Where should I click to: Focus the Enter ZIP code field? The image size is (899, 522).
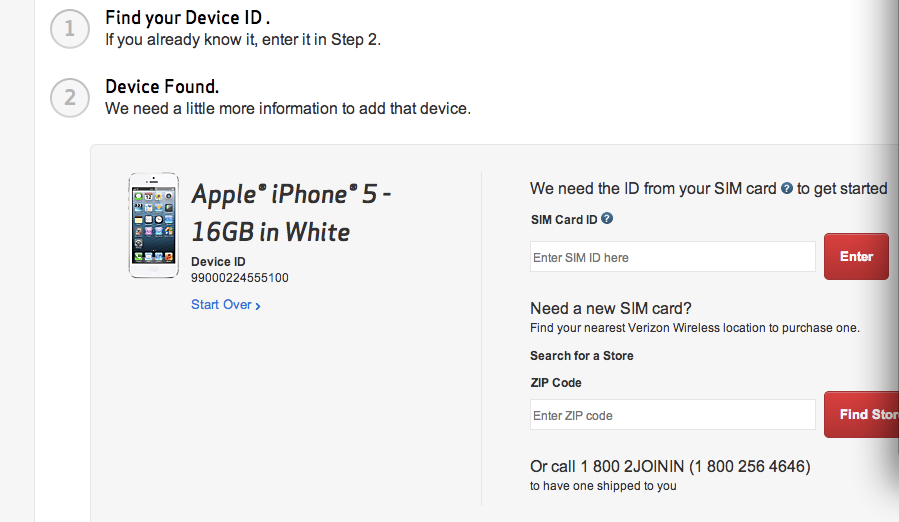(x=672, y=415)
